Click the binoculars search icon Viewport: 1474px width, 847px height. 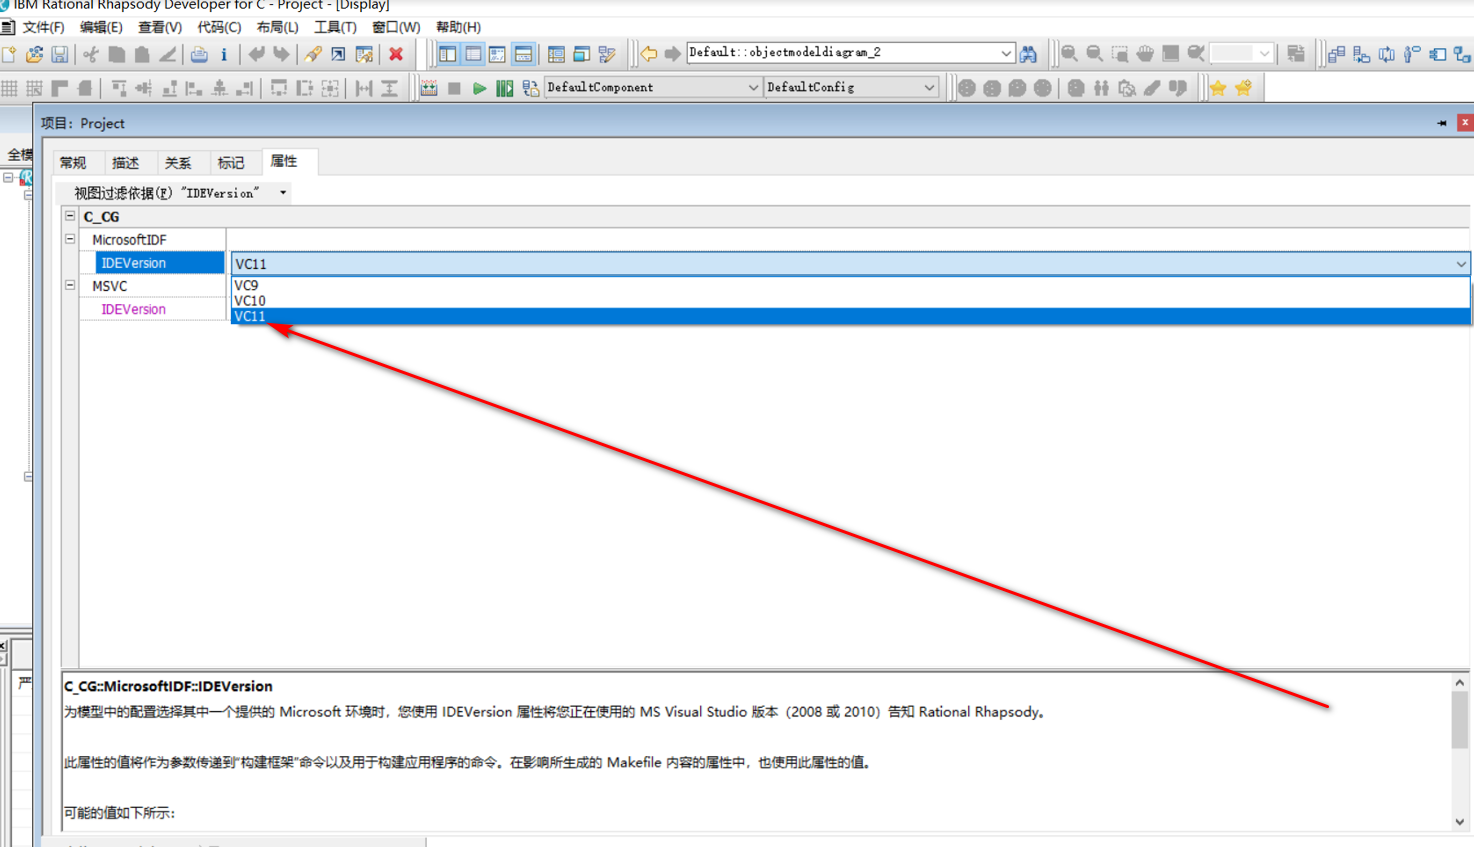pos(1030,53)
